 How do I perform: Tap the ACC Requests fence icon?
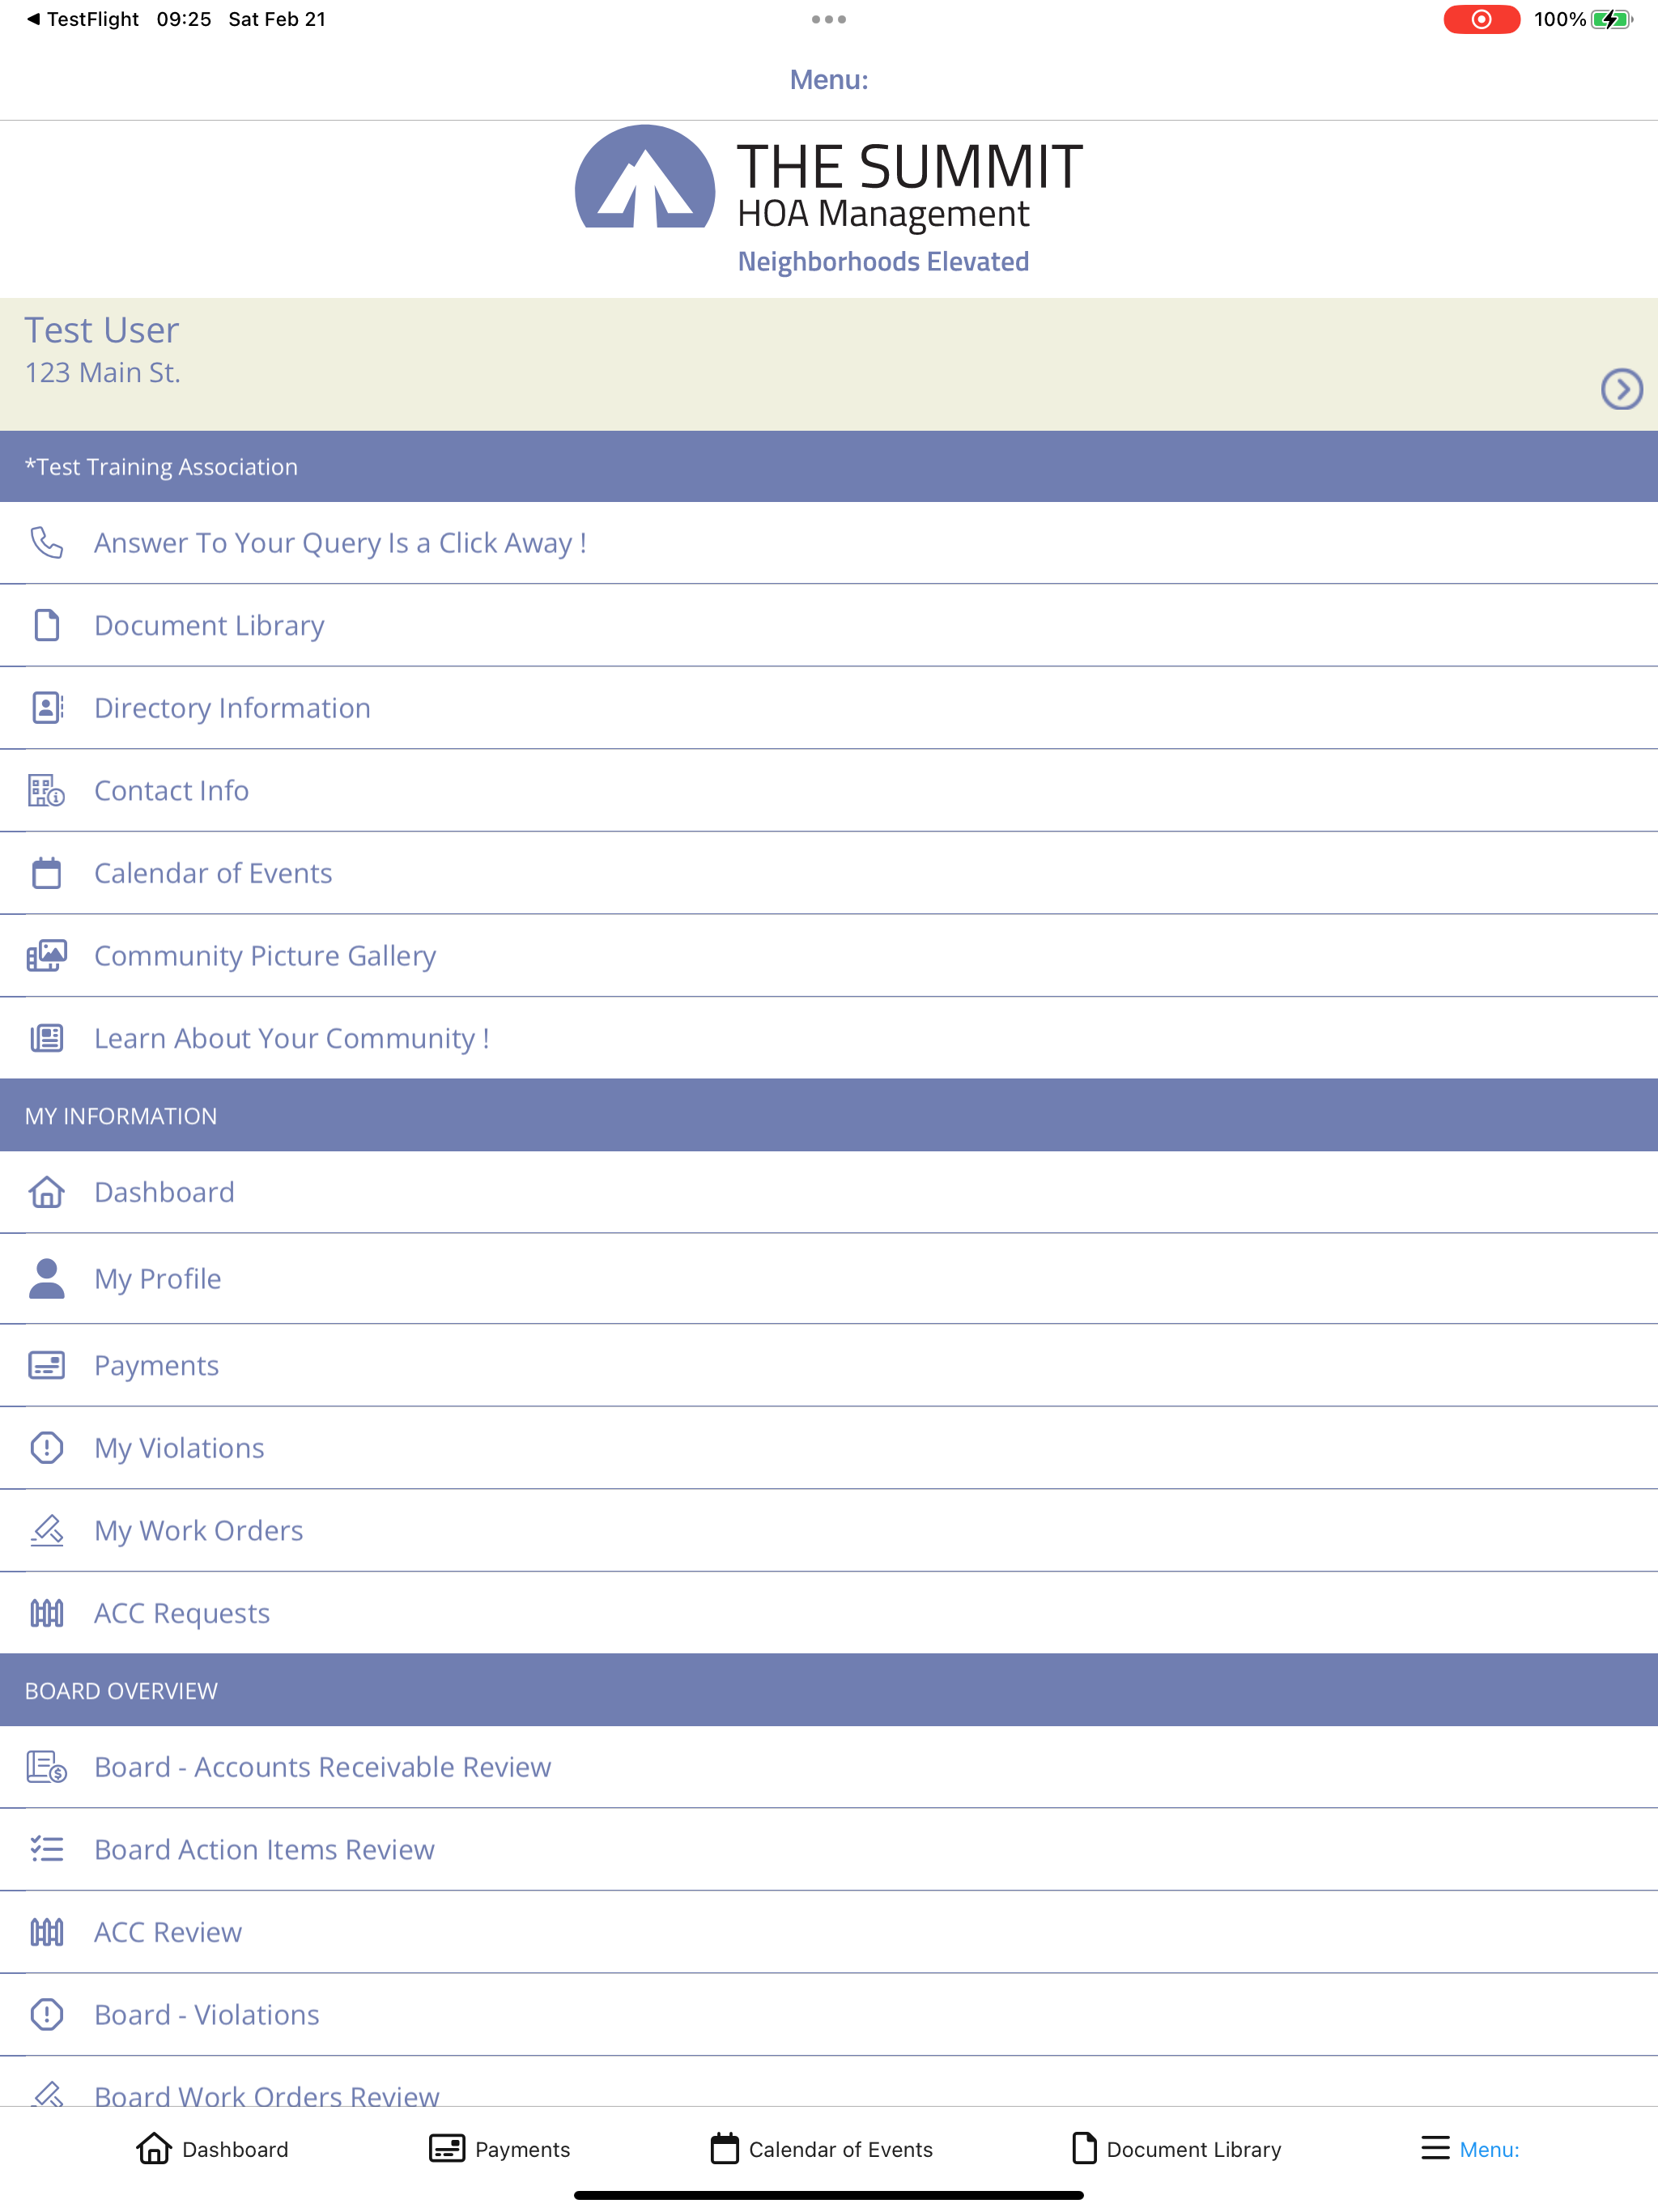[x=46, y=1613]
